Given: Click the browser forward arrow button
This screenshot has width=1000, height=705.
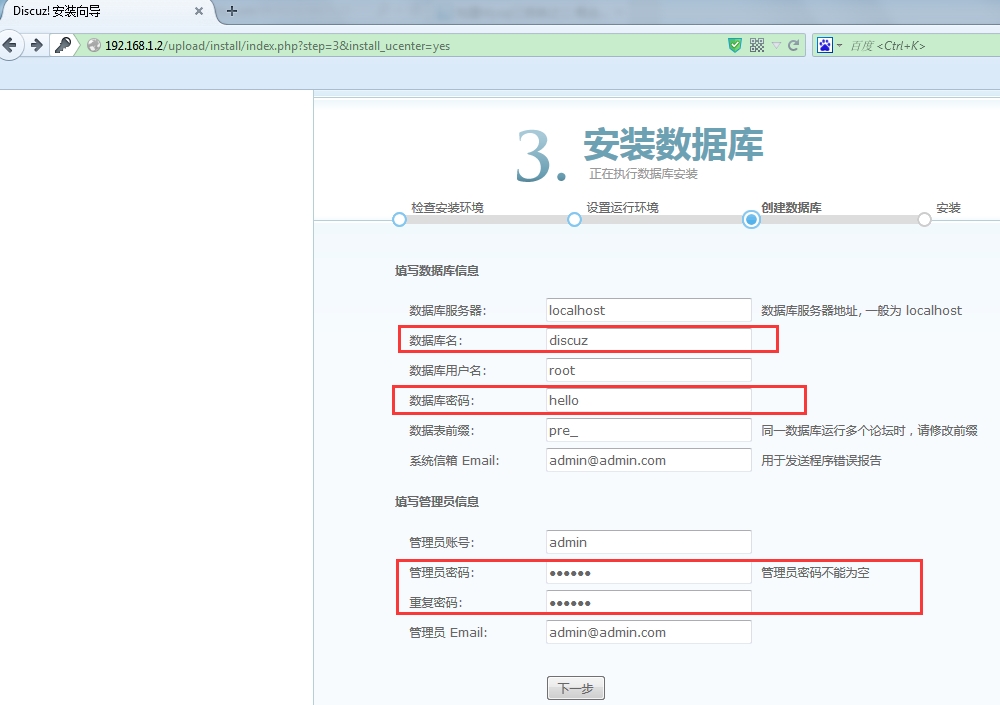Looking at the screenshot, I should click(x=36, y=45).
